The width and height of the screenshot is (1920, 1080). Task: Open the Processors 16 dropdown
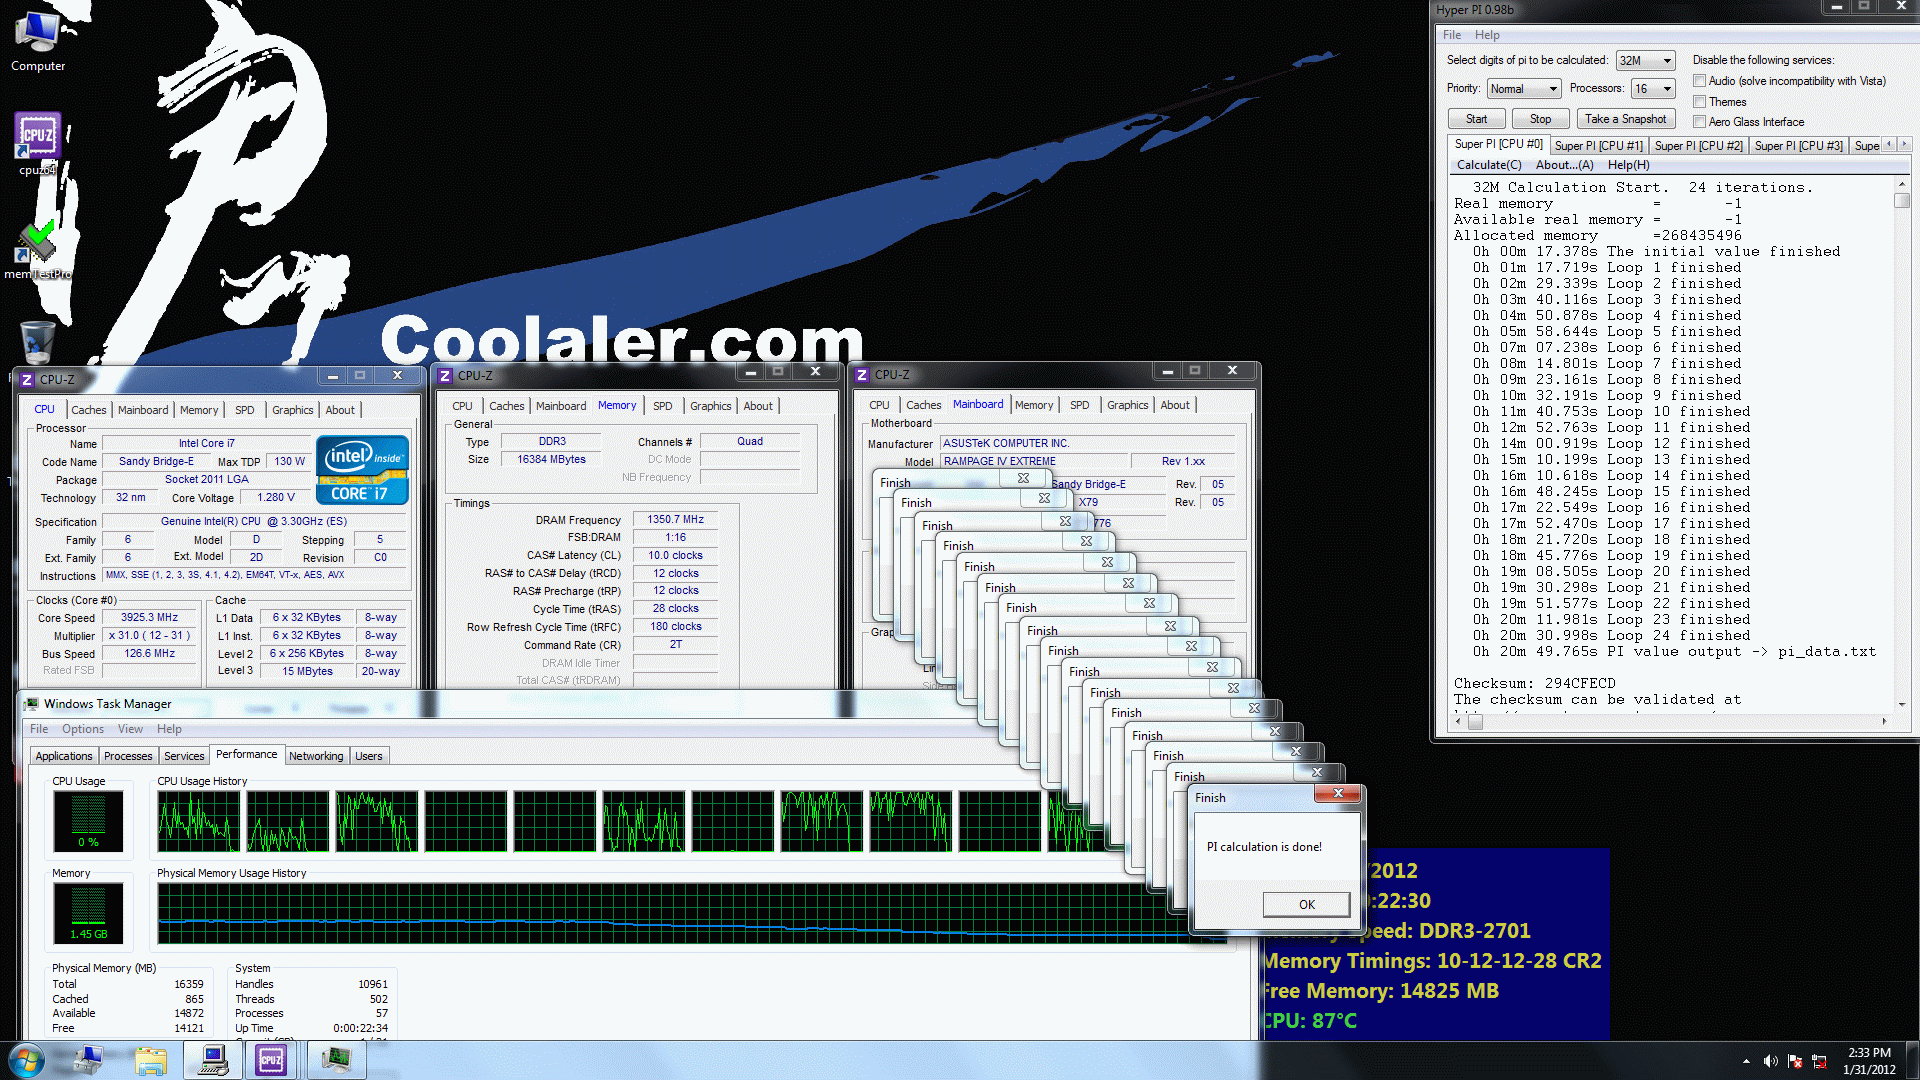pos(1652,89)
